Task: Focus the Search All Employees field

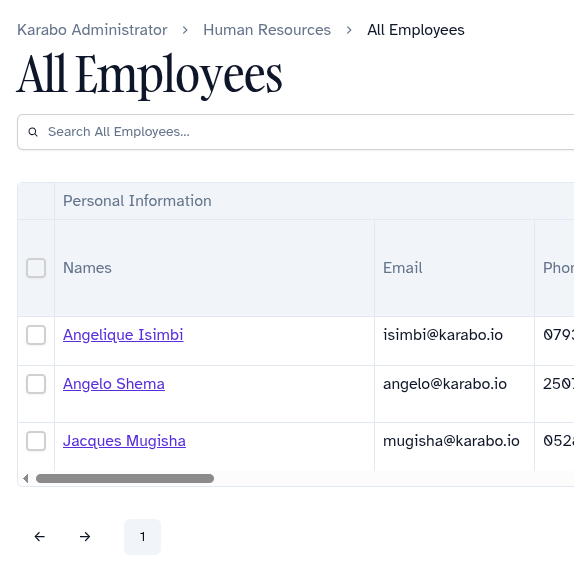Action: click(295, 132)
